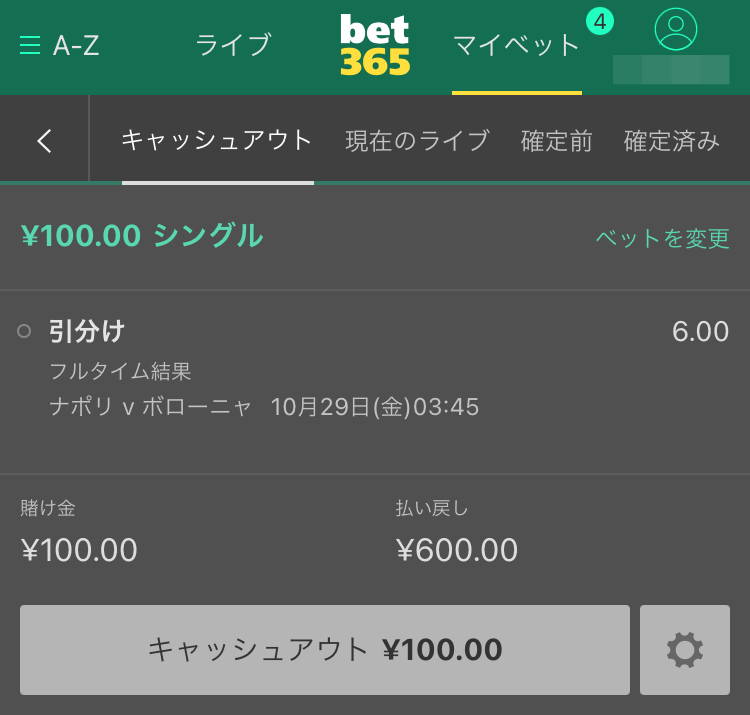Click the bet365 logo
This screenshot has width=750, height=715.
375,44
